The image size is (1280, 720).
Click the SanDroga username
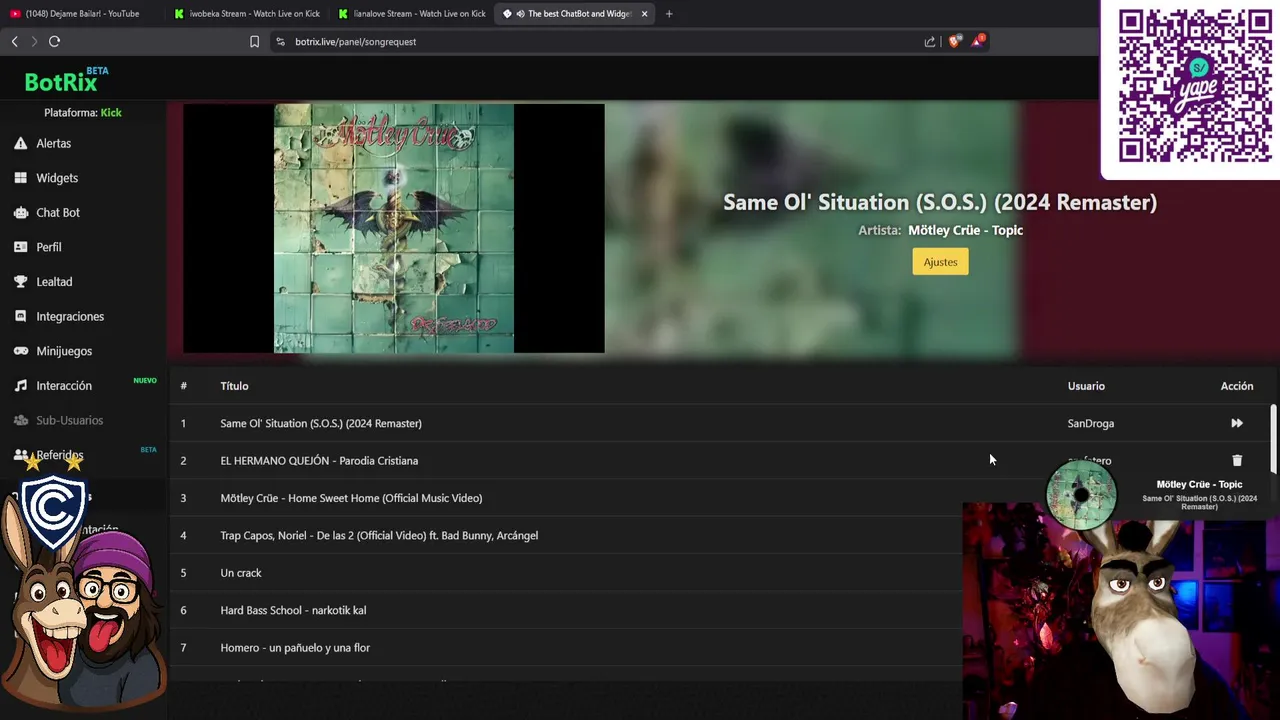click(x=1090, y=423)
